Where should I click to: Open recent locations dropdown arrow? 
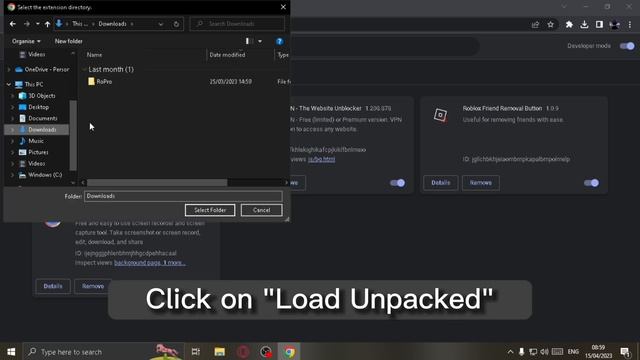[x=38, y=24]
